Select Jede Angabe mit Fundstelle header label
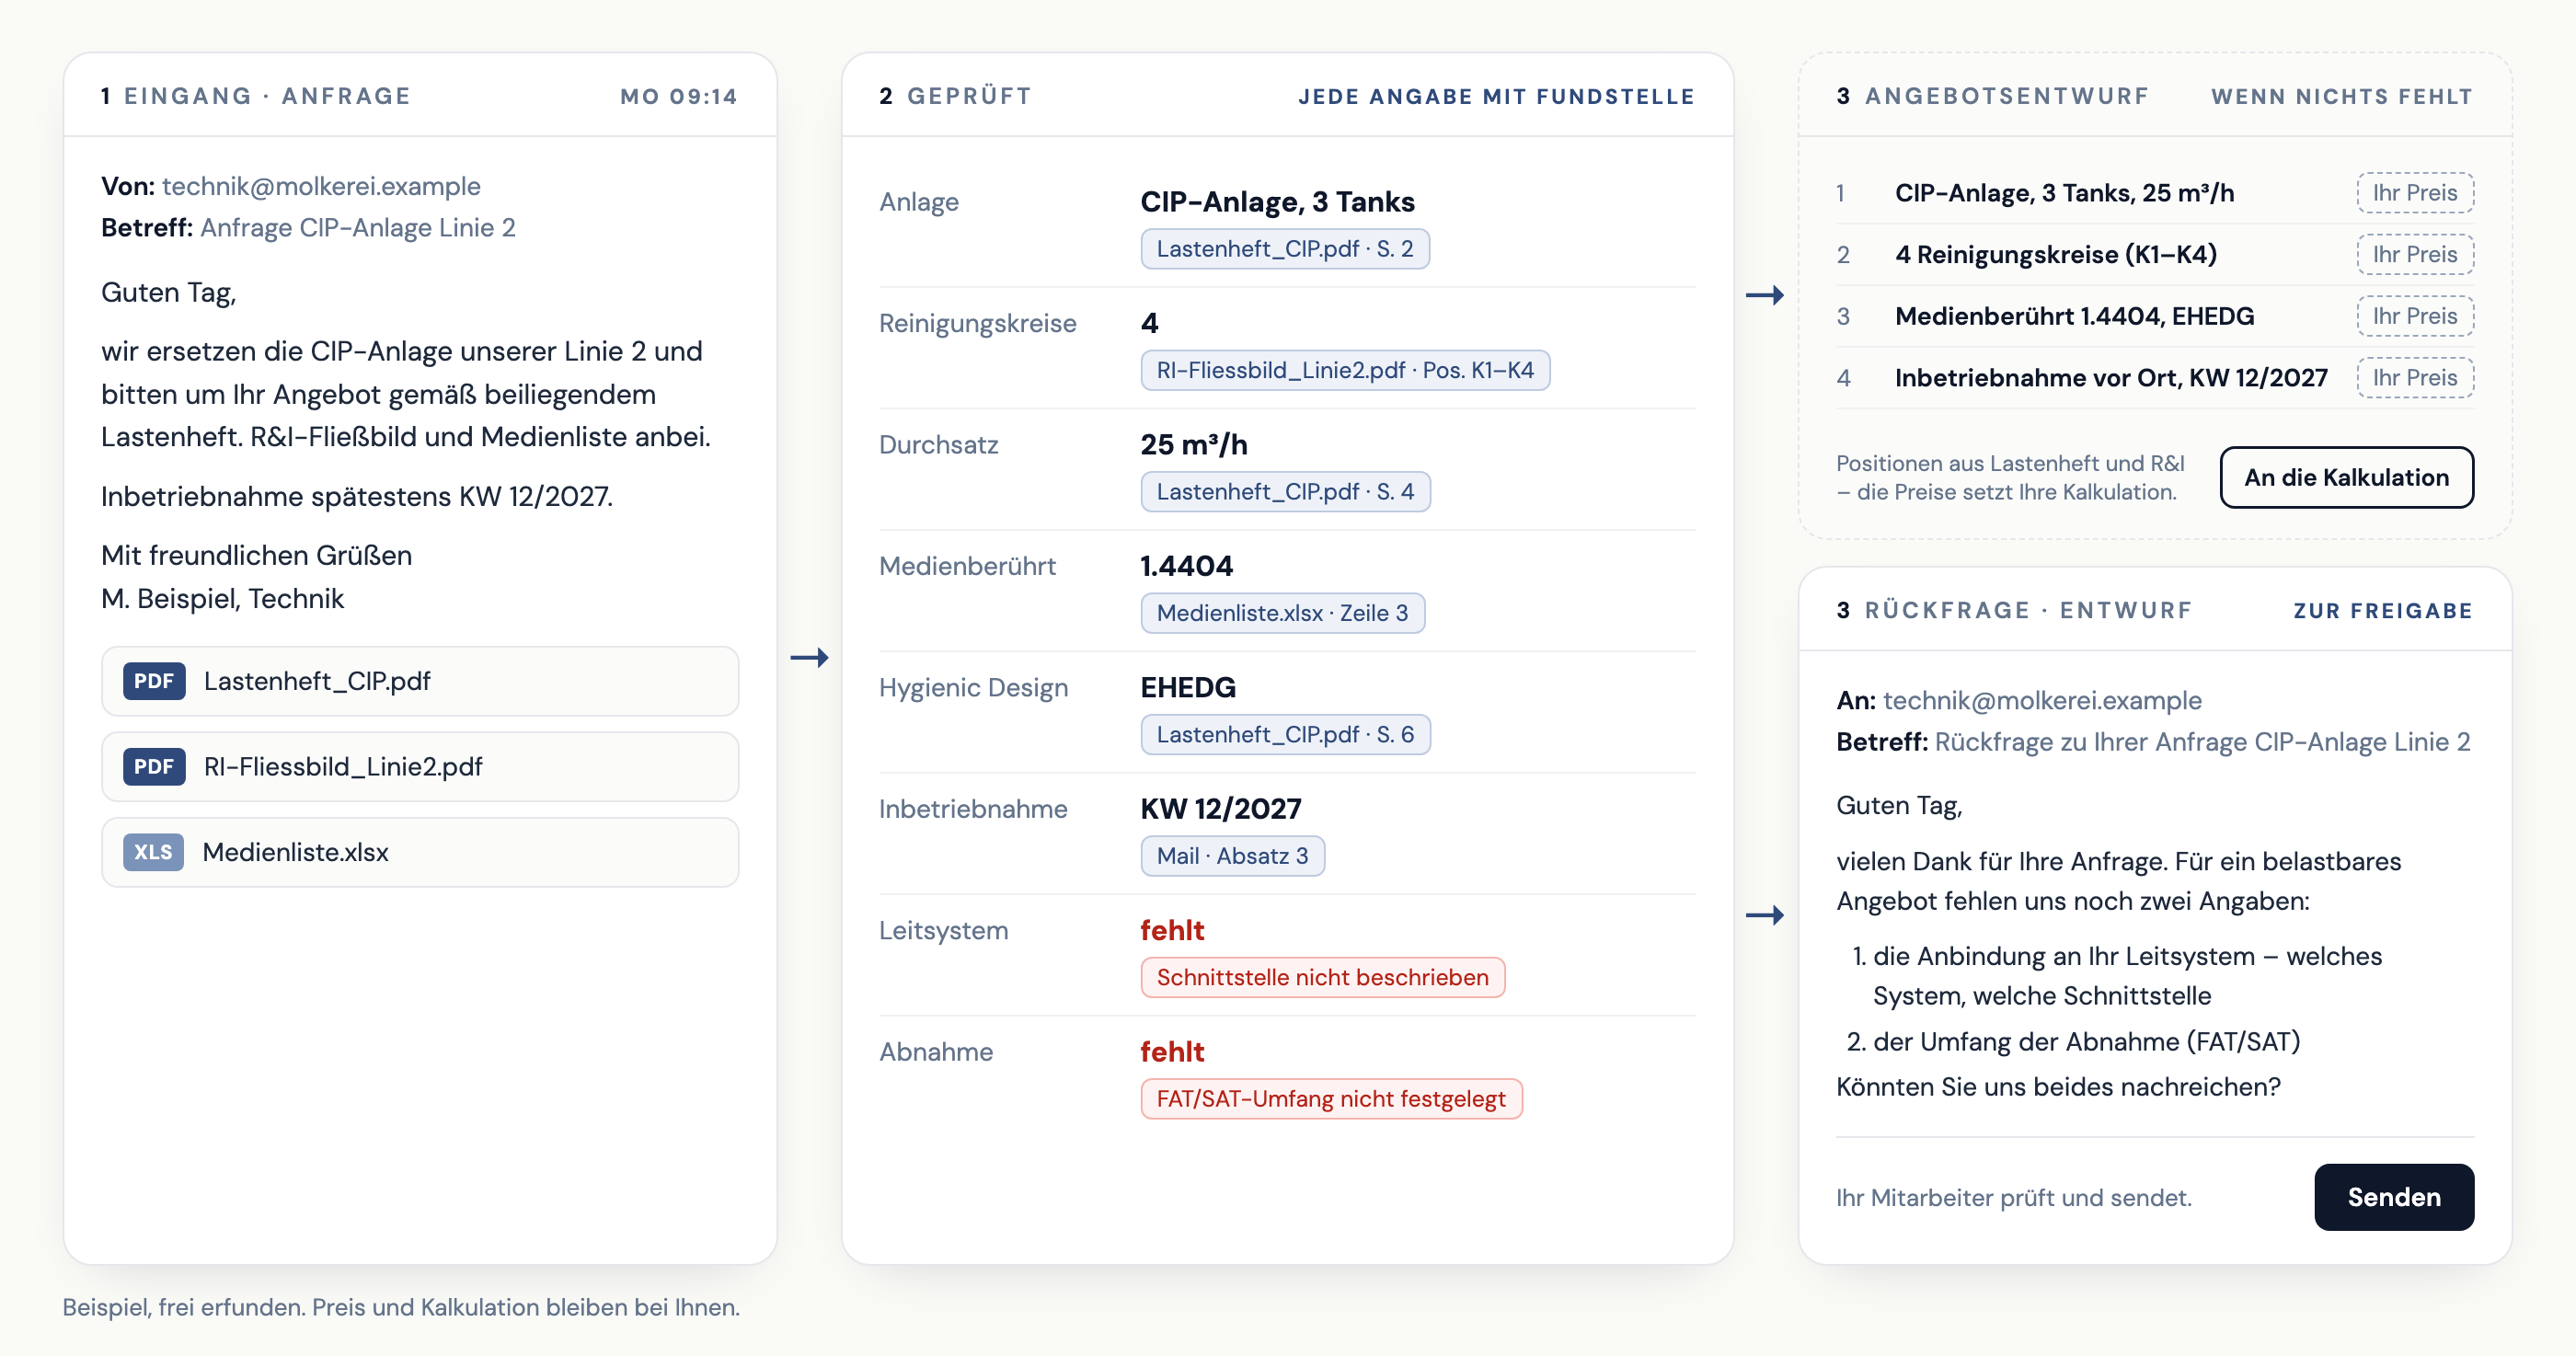 tap(1496, 96)
